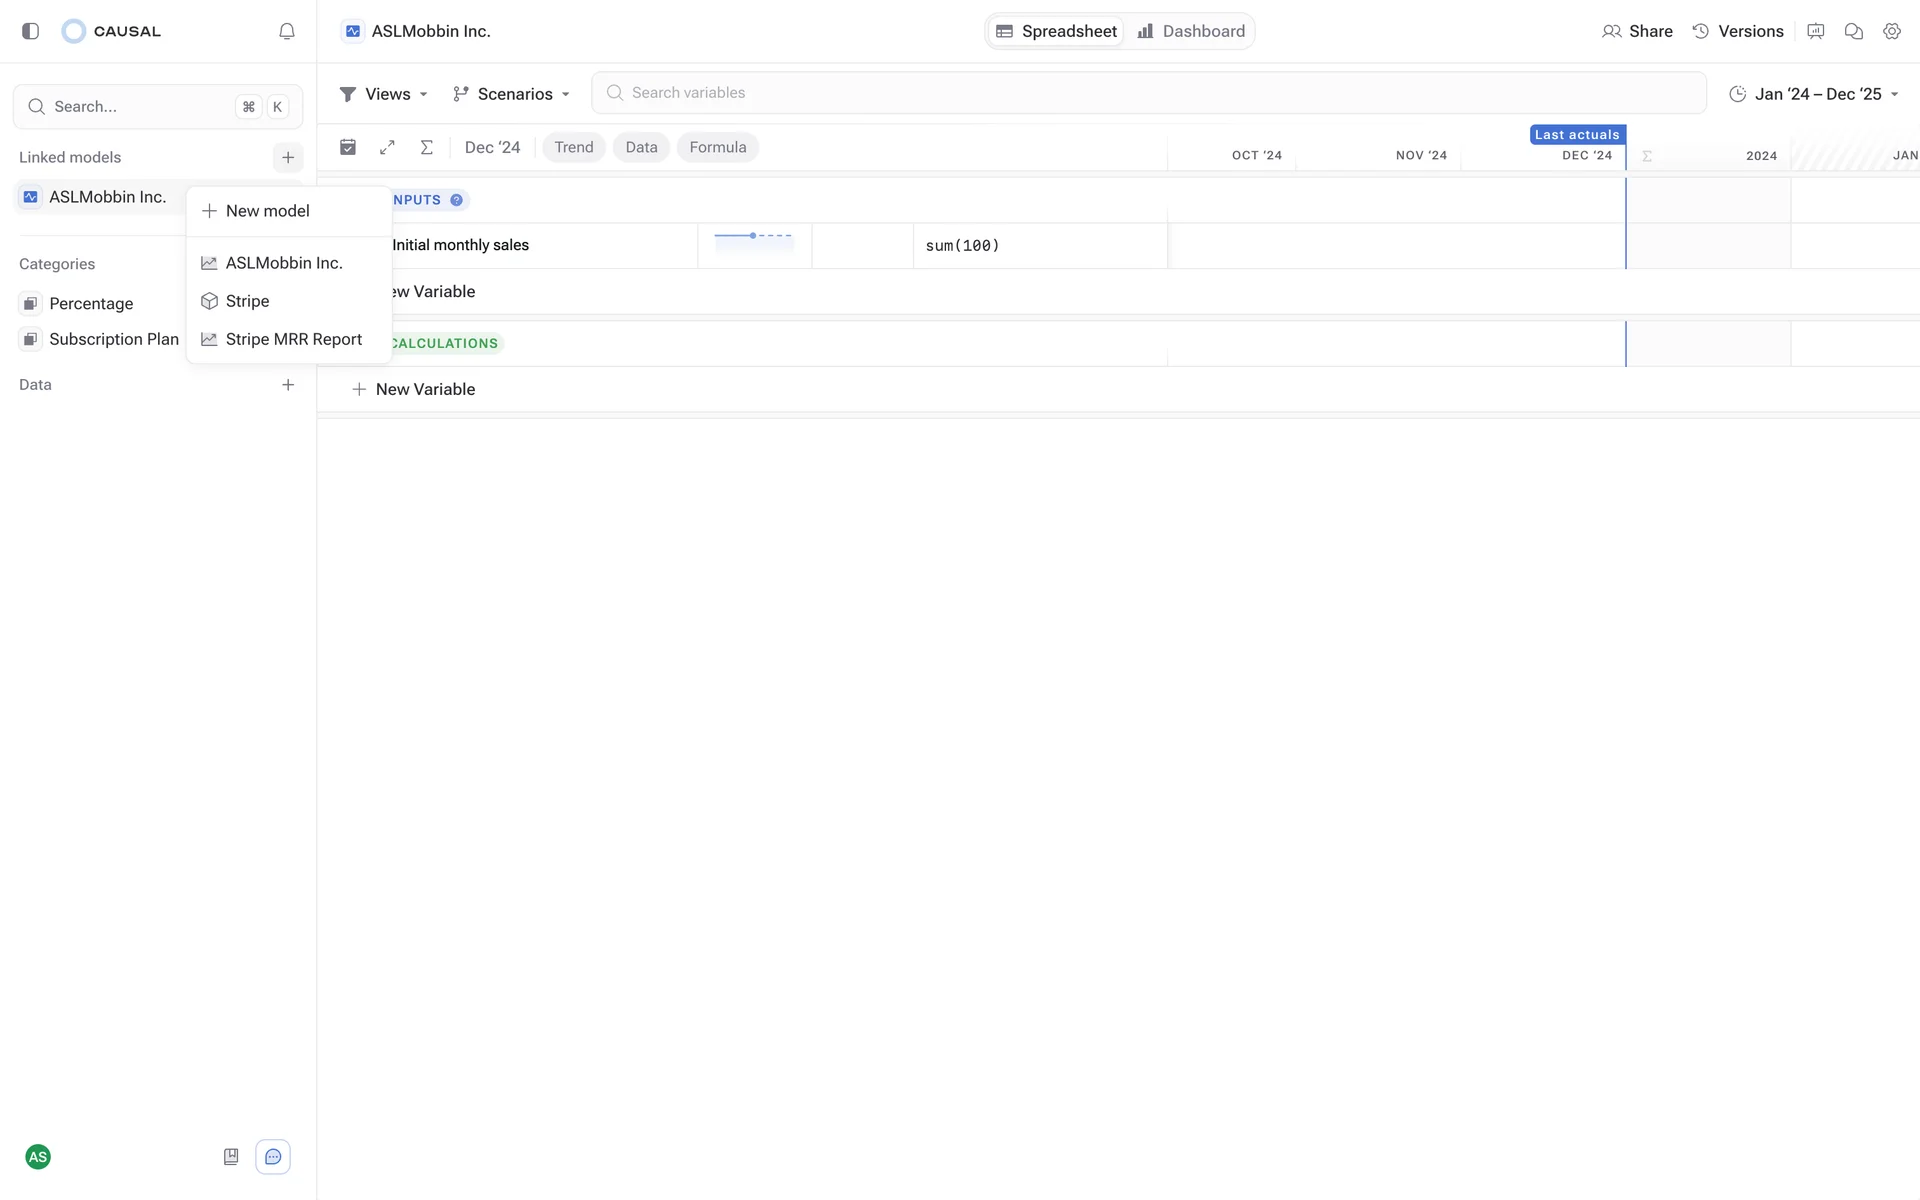
Task: Open the help book icon
Action: click(231, 1157)
